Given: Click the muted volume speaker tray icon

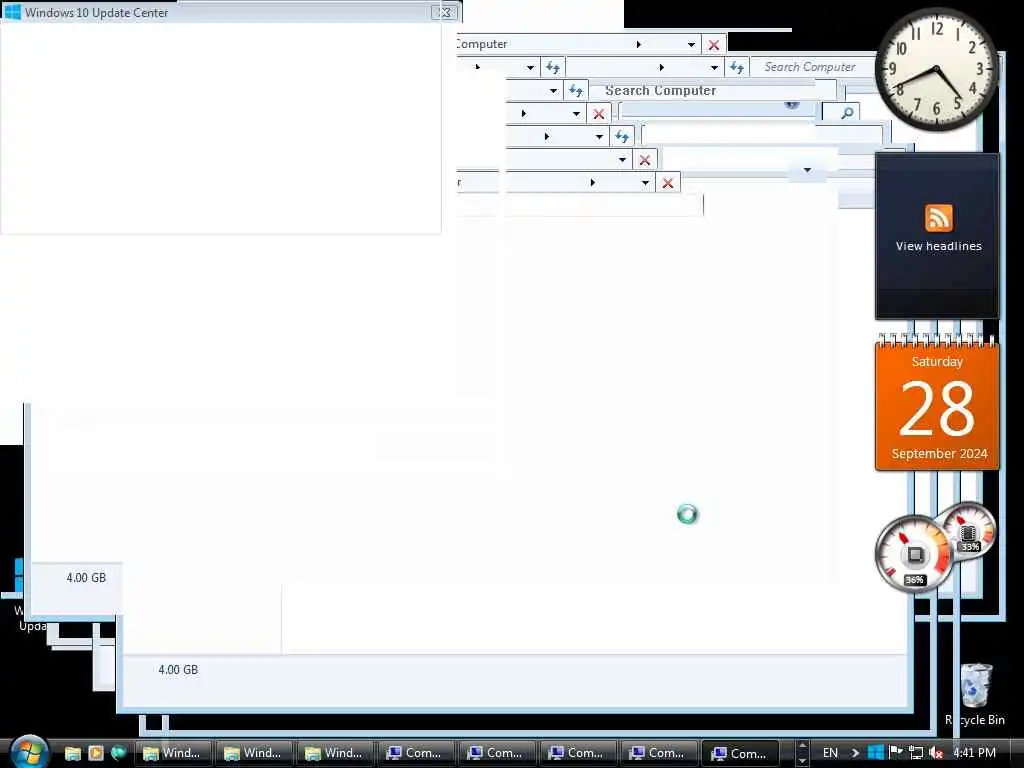Looking at the screenshot, I should pos(936,752).
